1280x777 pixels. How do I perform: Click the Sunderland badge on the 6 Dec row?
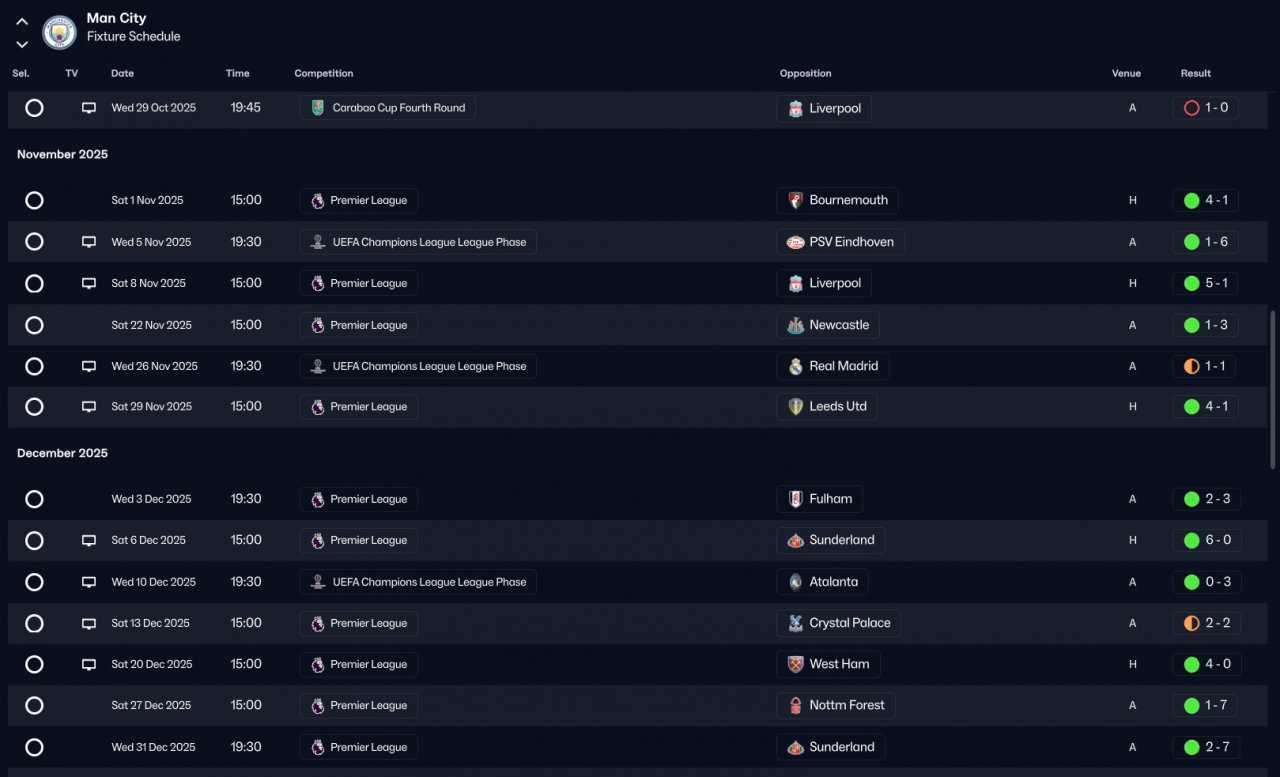(x=795, y=540)
